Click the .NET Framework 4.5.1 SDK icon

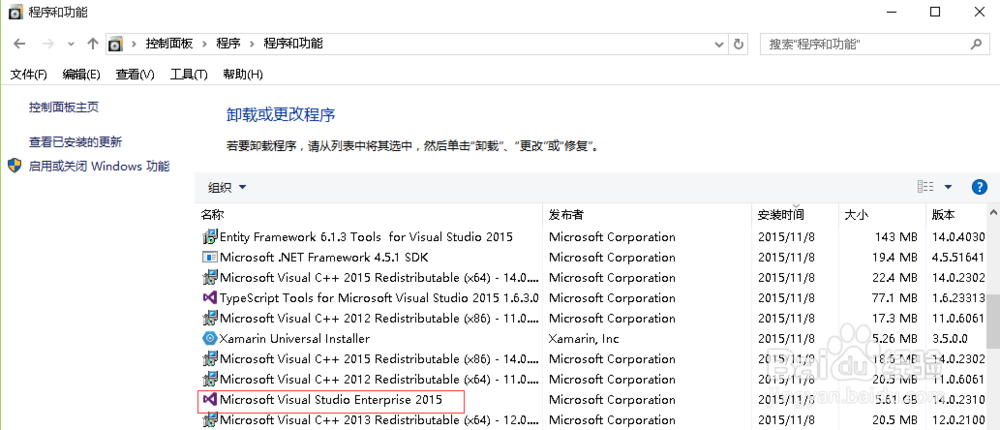point(210,258)
